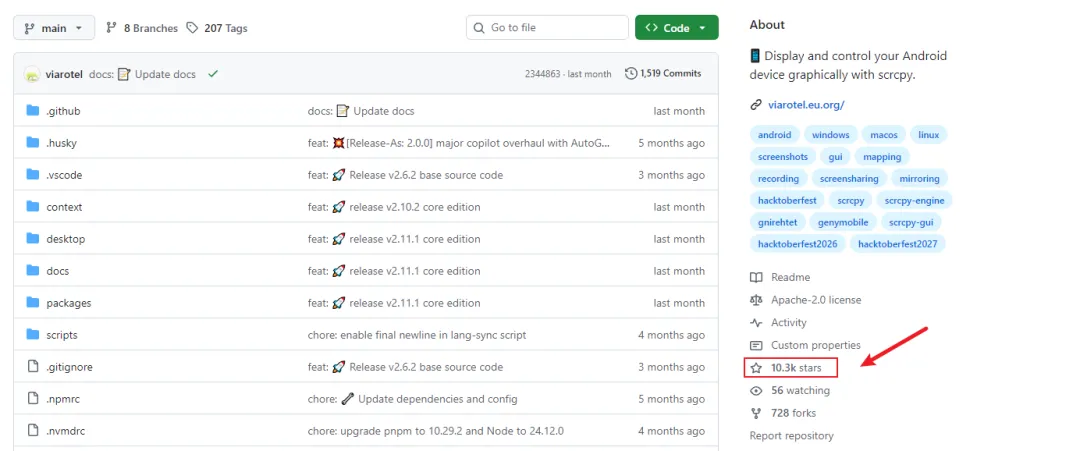
Task: Click the folder icon next to context
Action: tap(32, 207)
